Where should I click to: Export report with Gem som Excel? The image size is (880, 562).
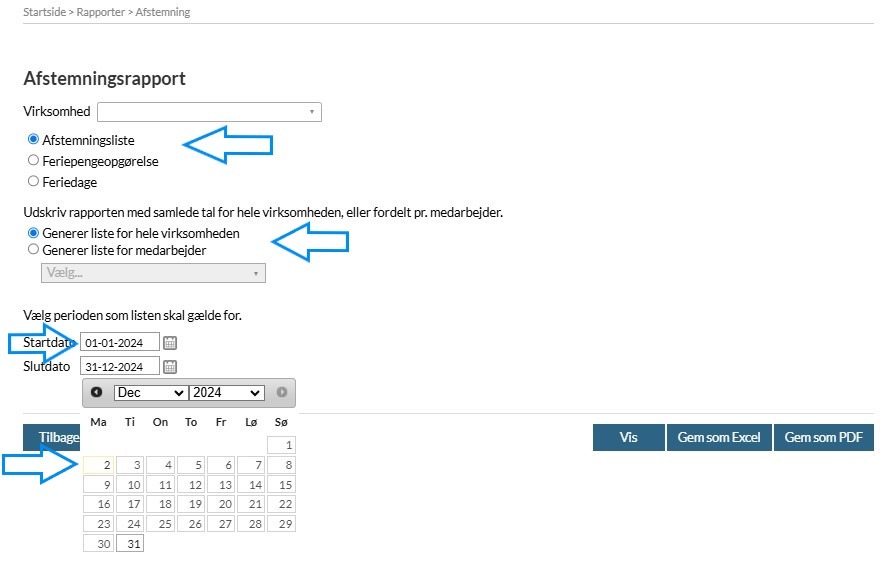719,438
